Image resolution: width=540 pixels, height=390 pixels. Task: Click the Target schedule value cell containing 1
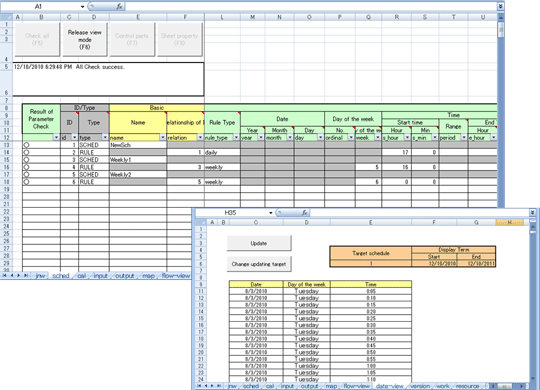(x=371, y=264)
